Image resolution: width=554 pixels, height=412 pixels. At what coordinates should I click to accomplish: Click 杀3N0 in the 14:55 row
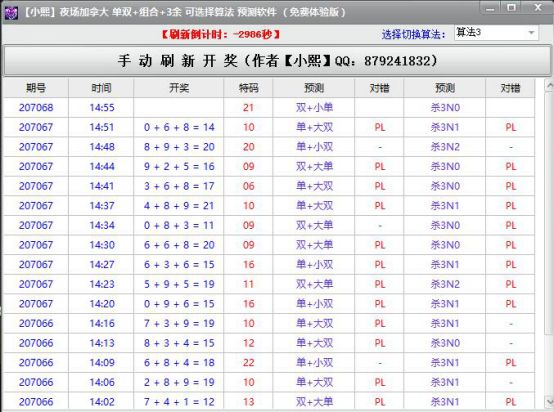pos(445,107)
